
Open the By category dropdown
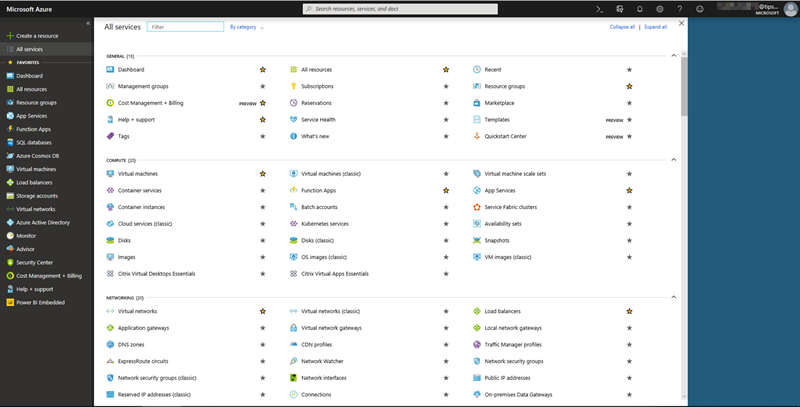click(246, 27)
